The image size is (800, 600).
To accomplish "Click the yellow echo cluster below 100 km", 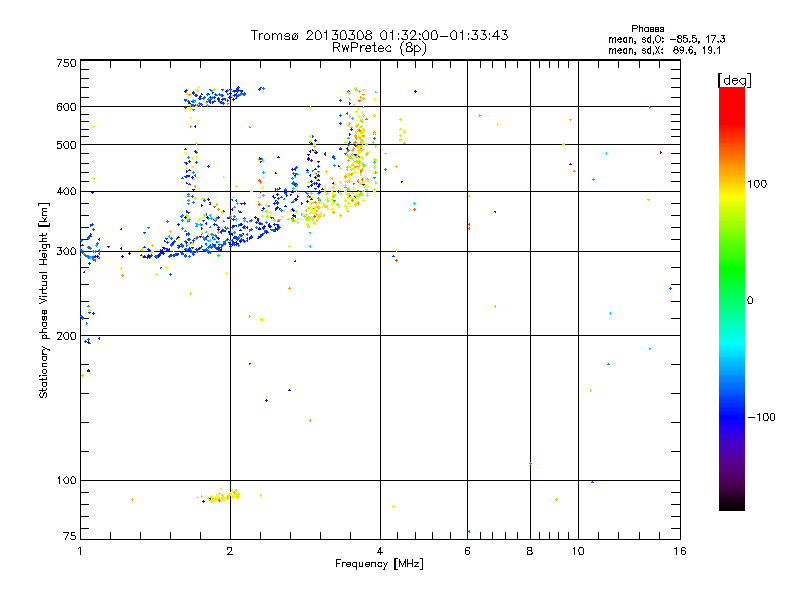I will (x=222, y=496).
